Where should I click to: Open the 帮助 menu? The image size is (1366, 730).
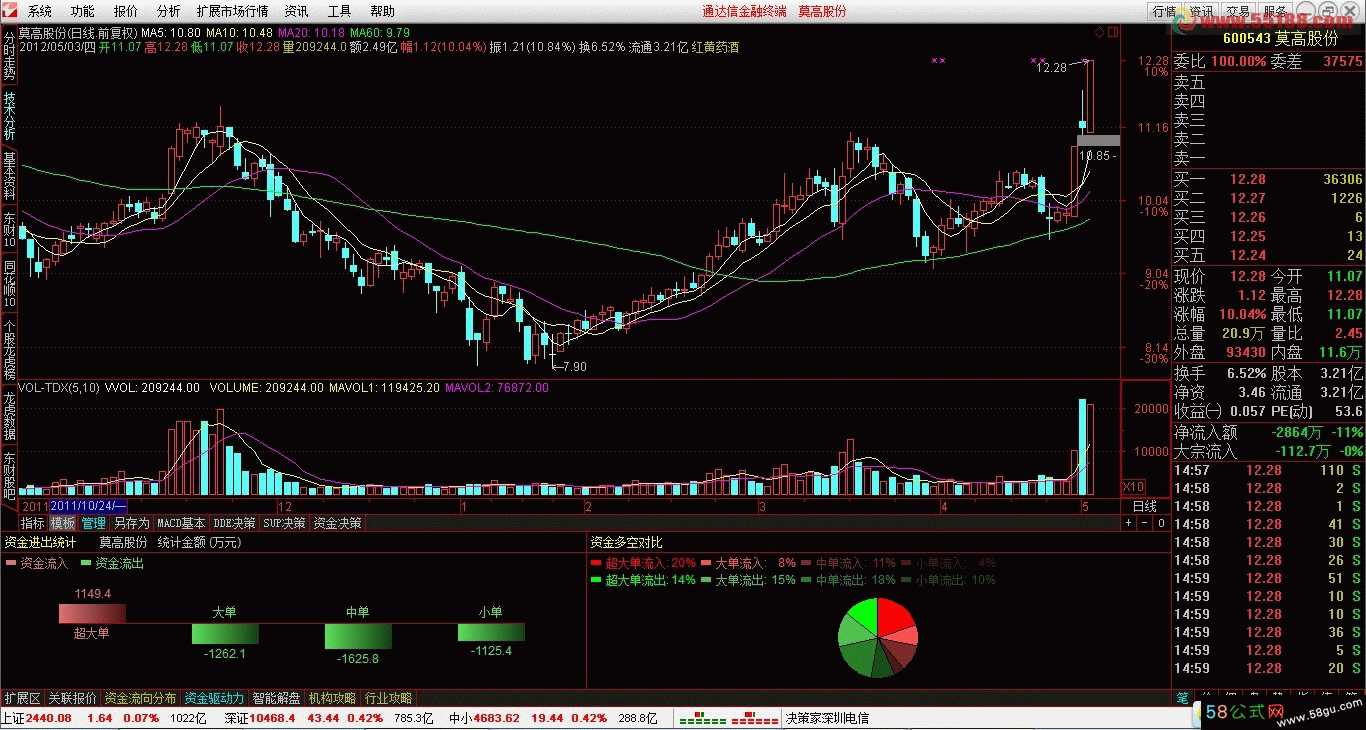coord(382,11)
